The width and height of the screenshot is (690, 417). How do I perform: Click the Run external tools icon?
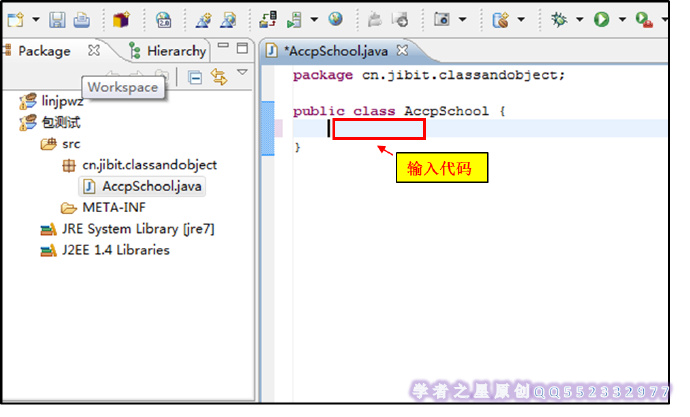644,20
